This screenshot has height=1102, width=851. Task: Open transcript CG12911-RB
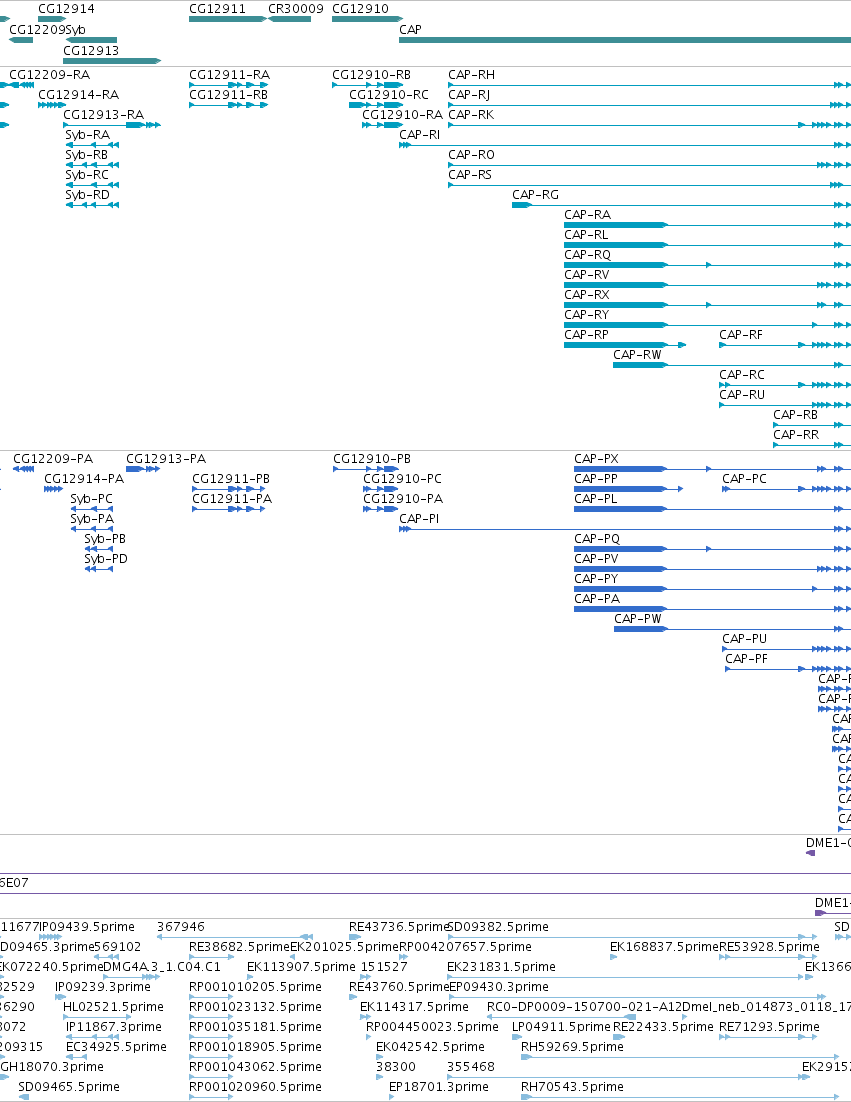point(228,95)
